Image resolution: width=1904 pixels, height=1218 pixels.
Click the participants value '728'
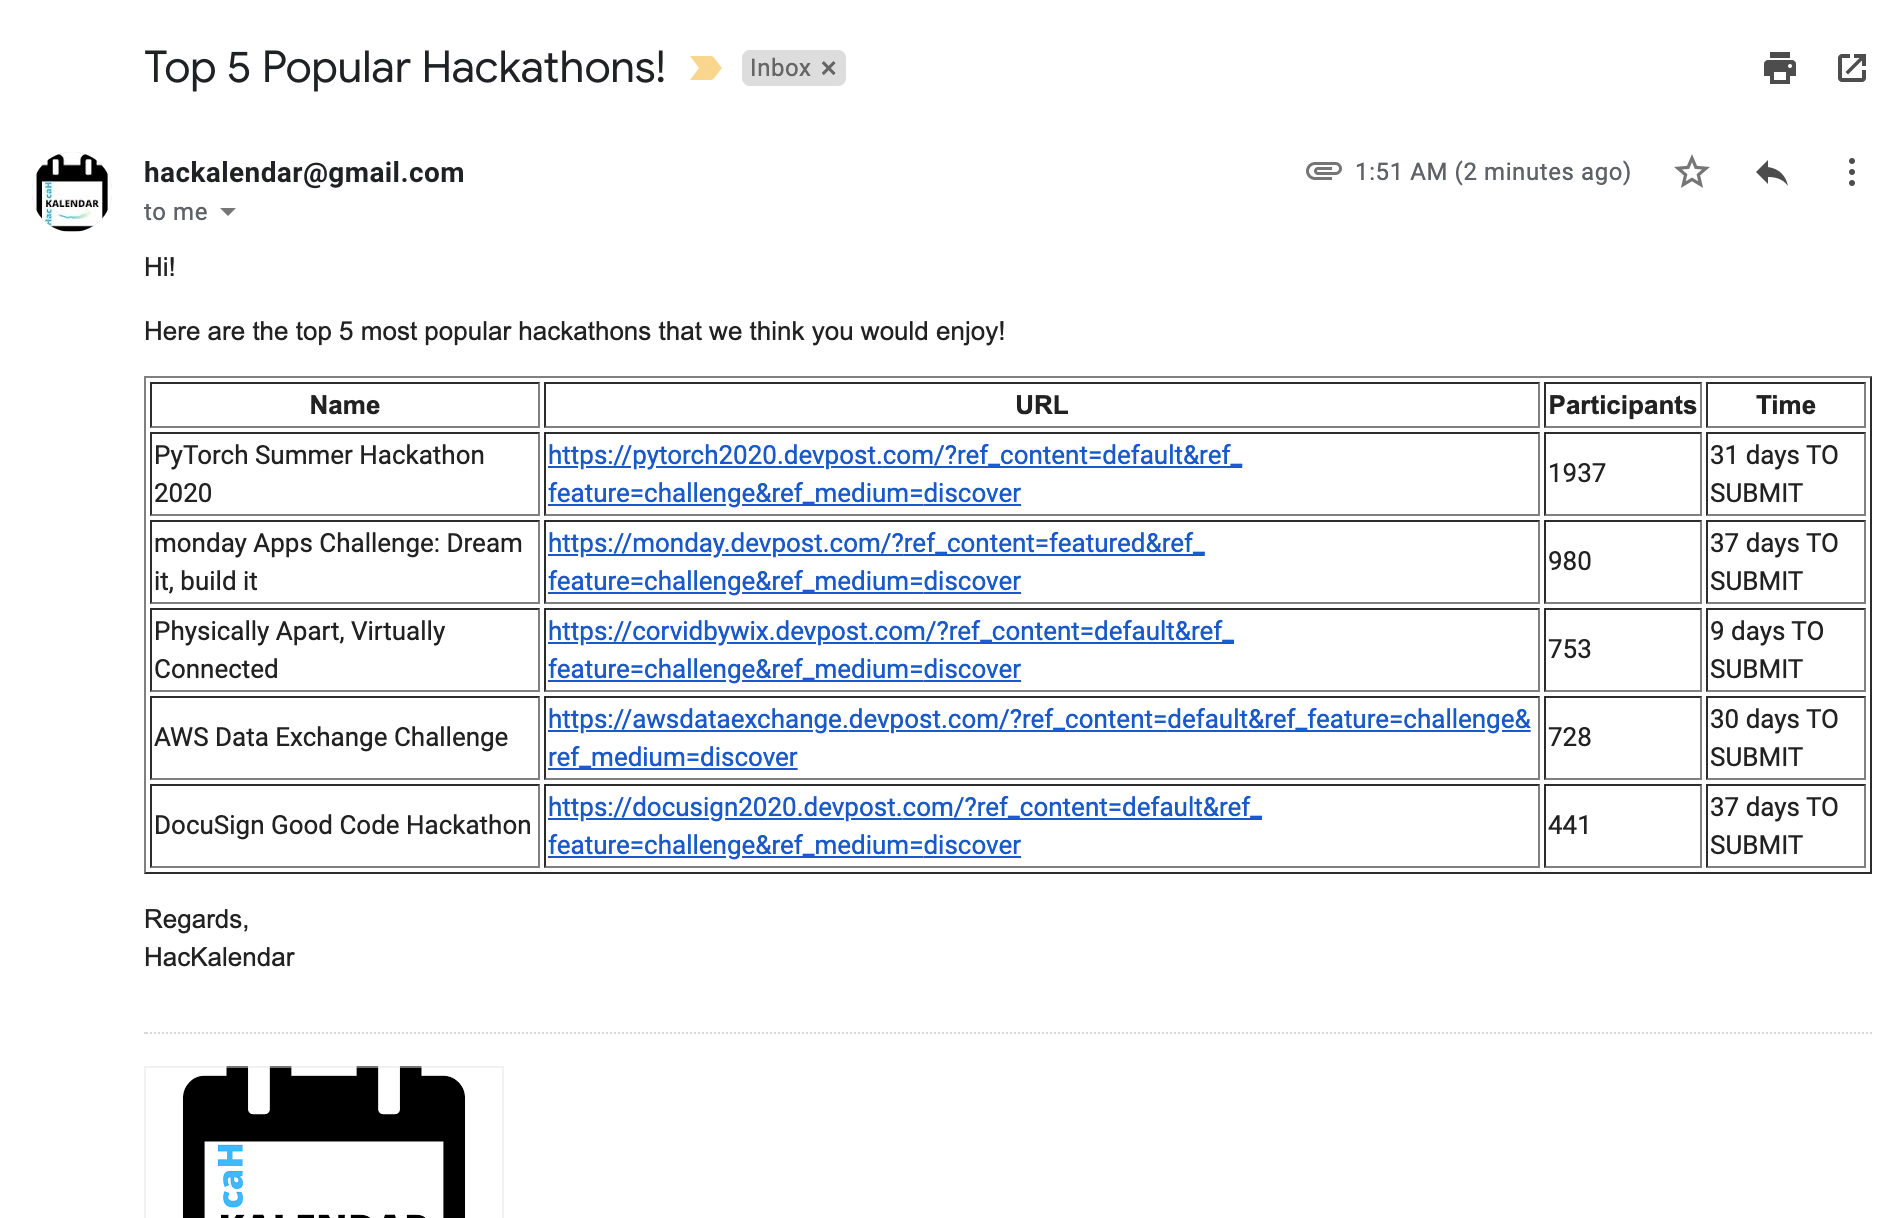click(x=1570, y=737)
